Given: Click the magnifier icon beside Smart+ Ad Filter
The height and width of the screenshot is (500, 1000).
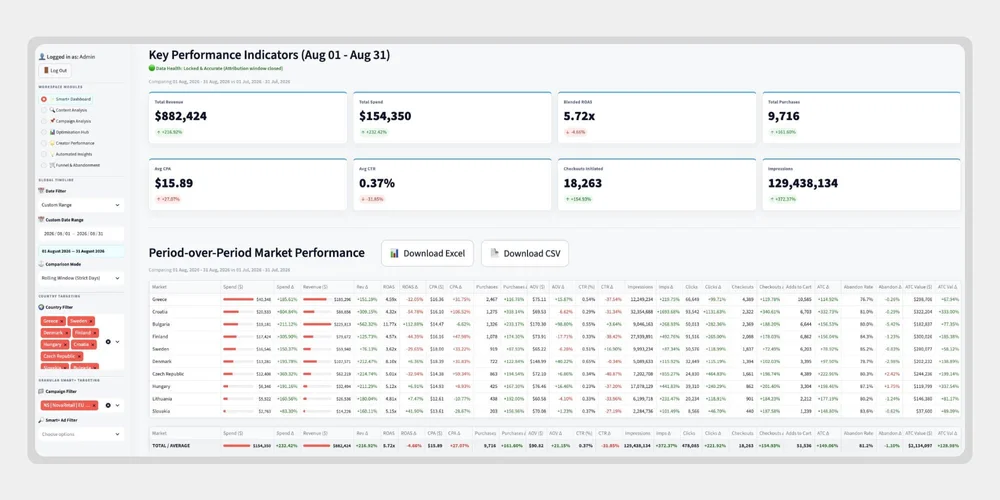Looking at the screenshot, I should [x=41, y=420].
